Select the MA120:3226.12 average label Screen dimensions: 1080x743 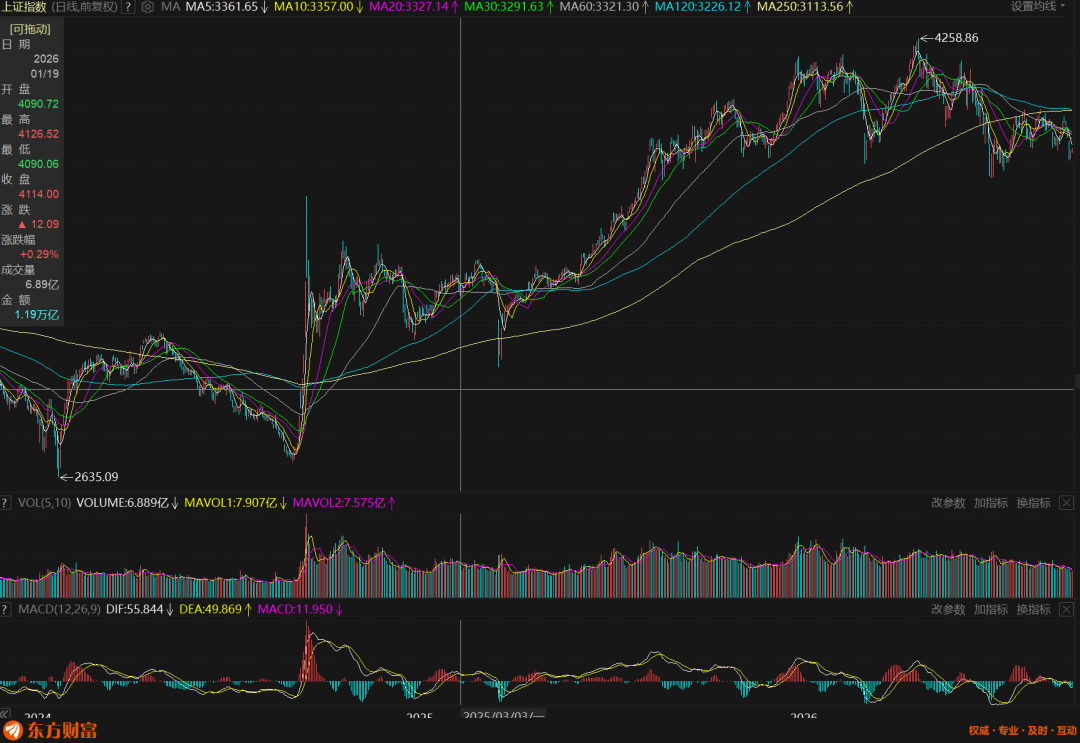pos(703,7)
